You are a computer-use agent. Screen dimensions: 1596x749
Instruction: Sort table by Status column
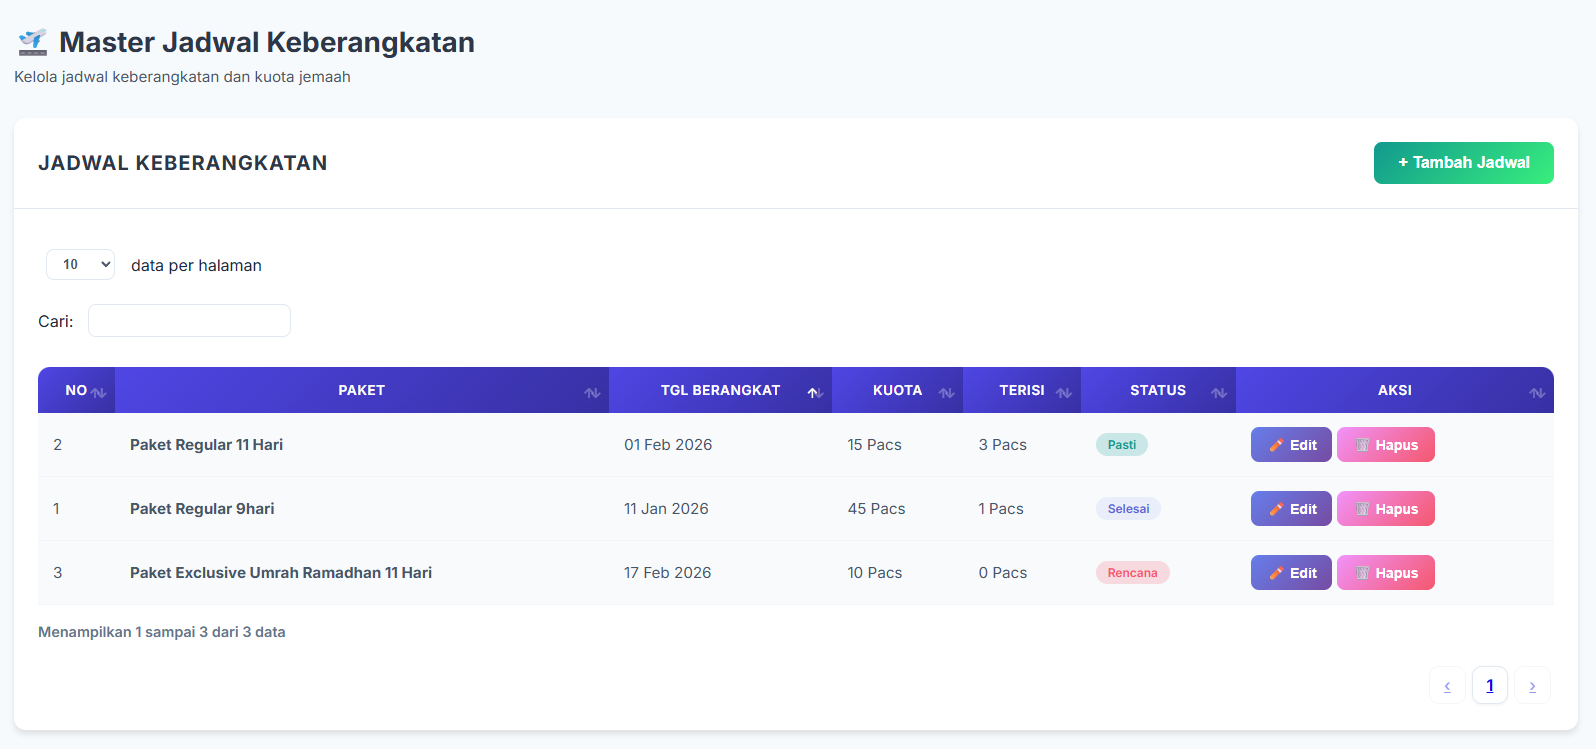1219,392
